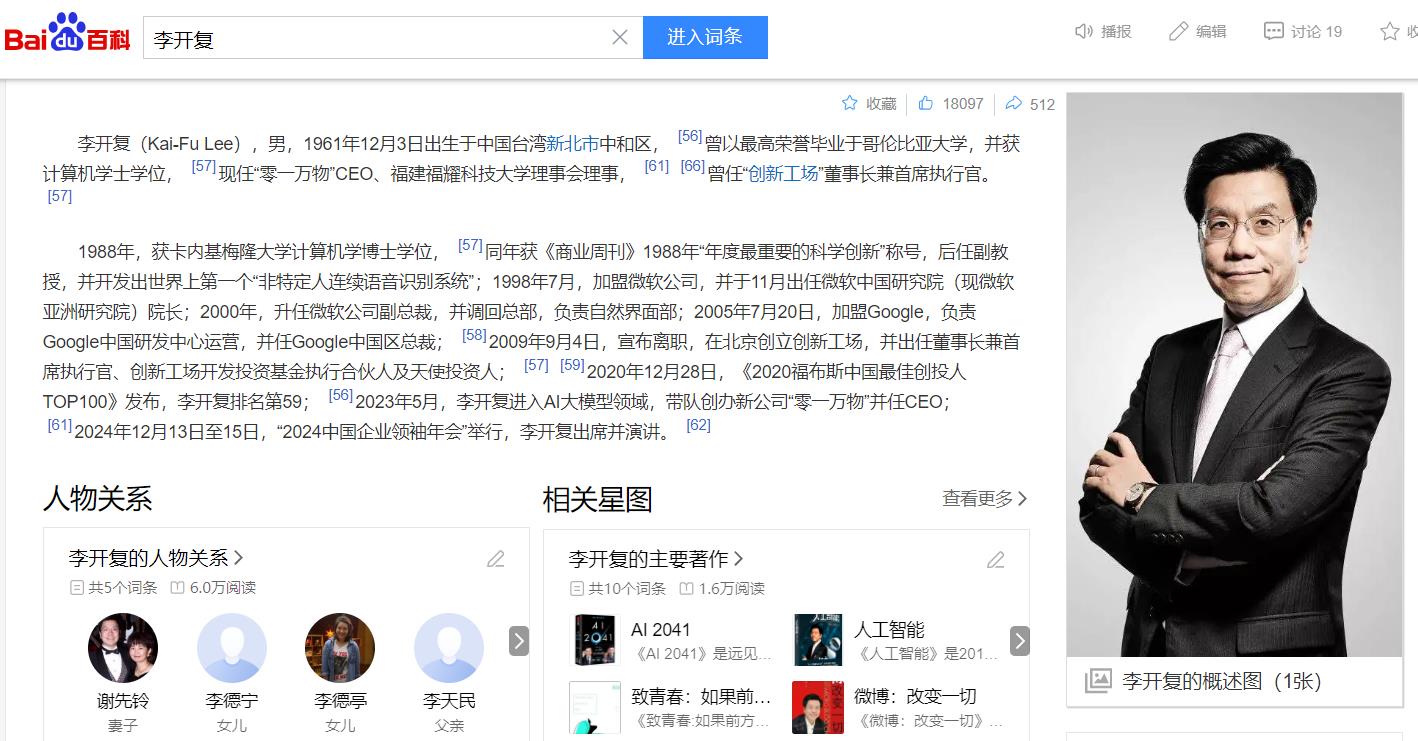Viewport: 1418px width, 741px height.
Task: Open citation reference [66]
Action: tap(693, 166)
